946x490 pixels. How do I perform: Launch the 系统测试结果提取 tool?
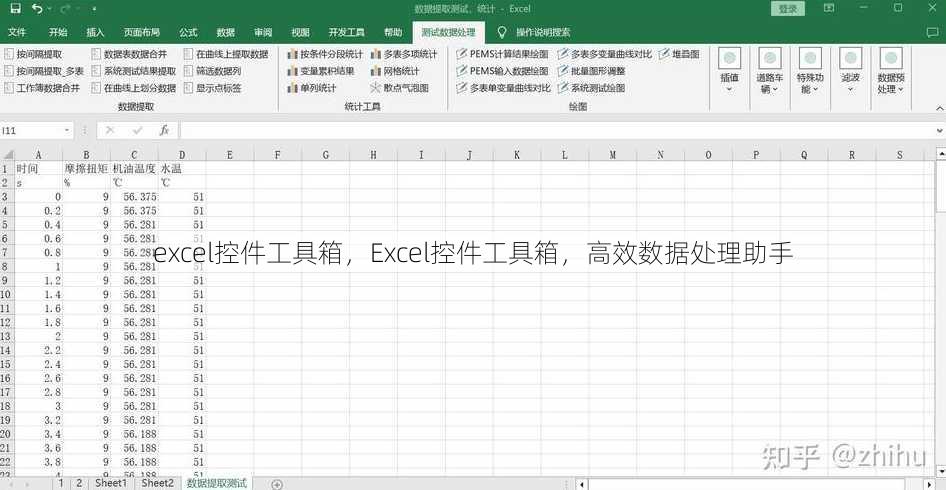point(133,71)
